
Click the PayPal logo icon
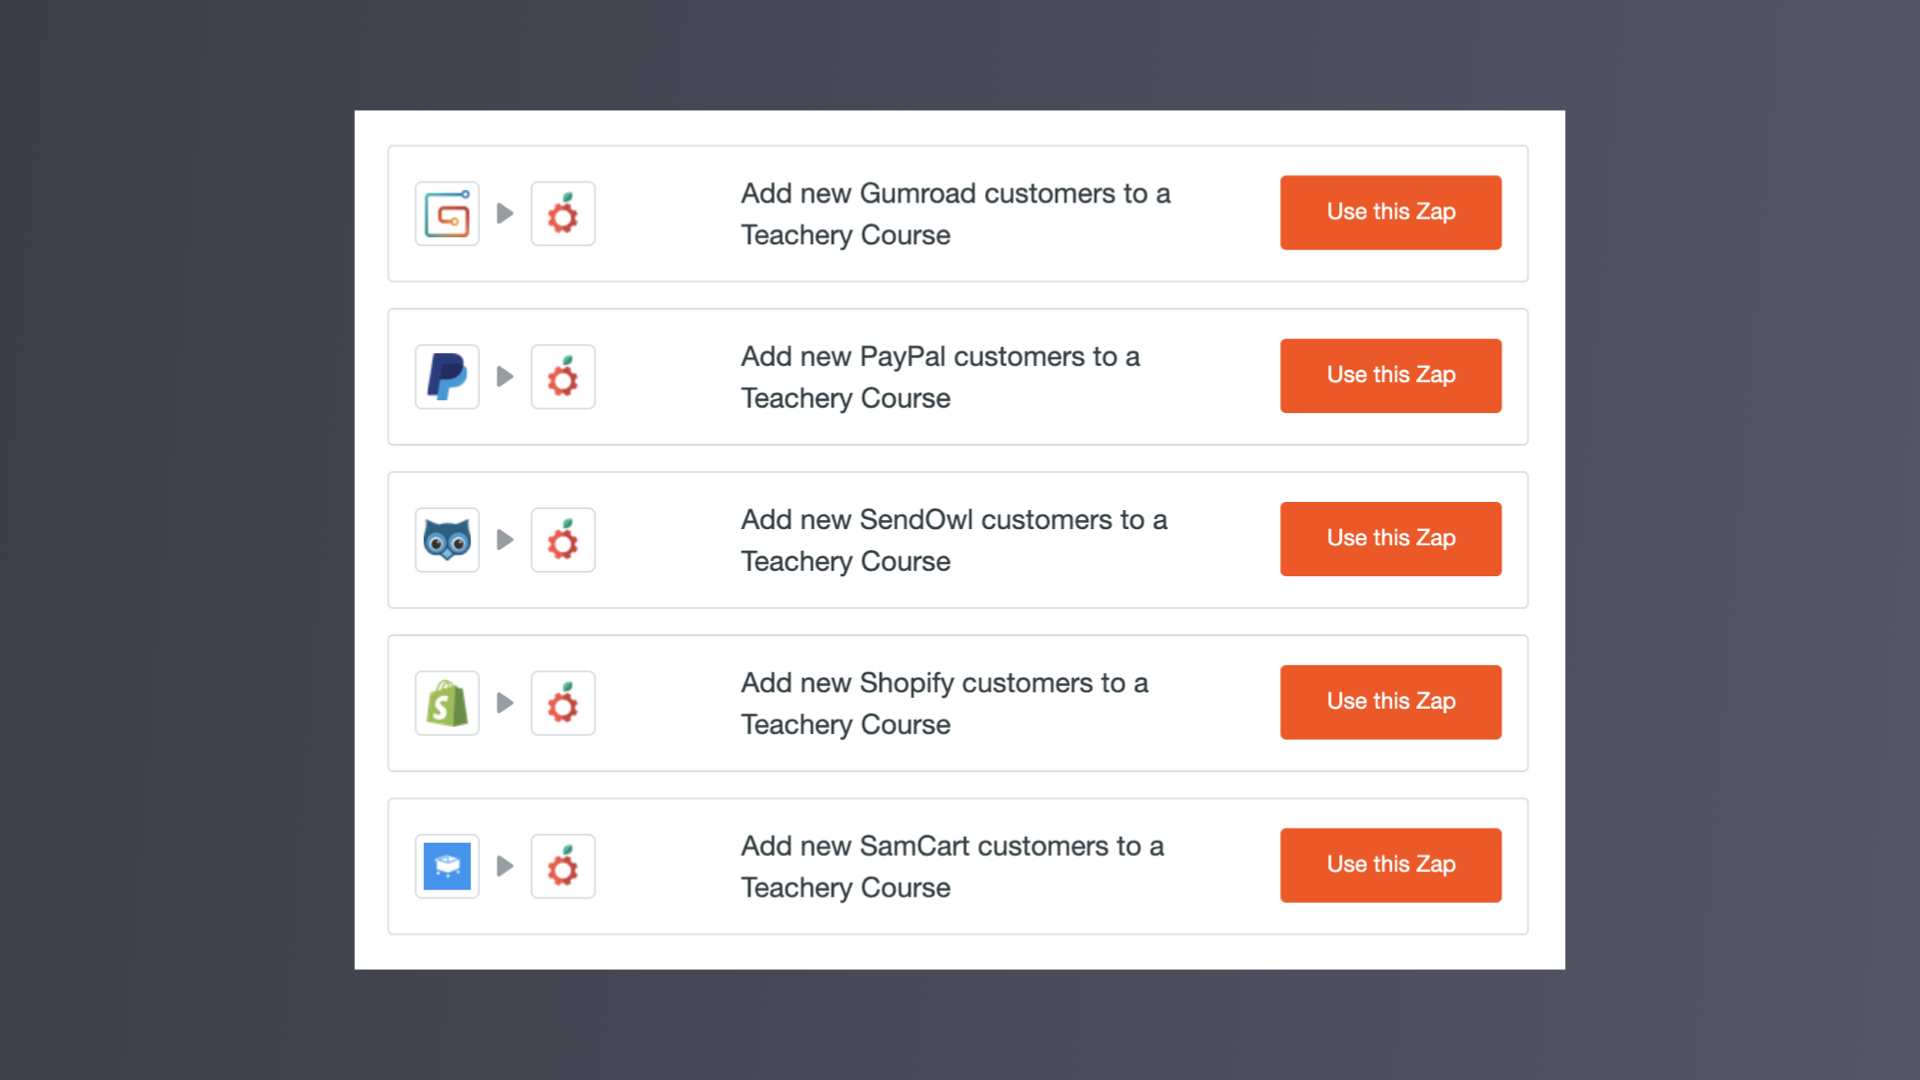(x=447, y=377)
